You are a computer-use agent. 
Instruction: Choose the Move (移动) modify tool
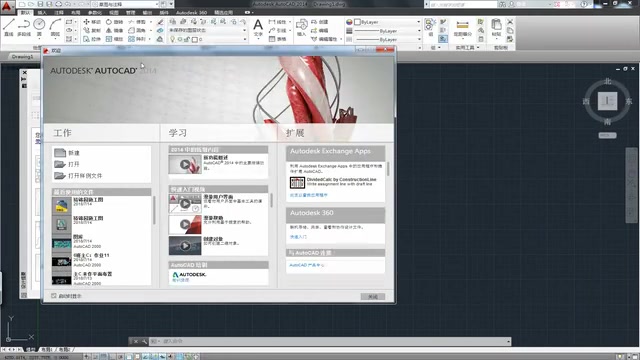[x=92, y=22]
